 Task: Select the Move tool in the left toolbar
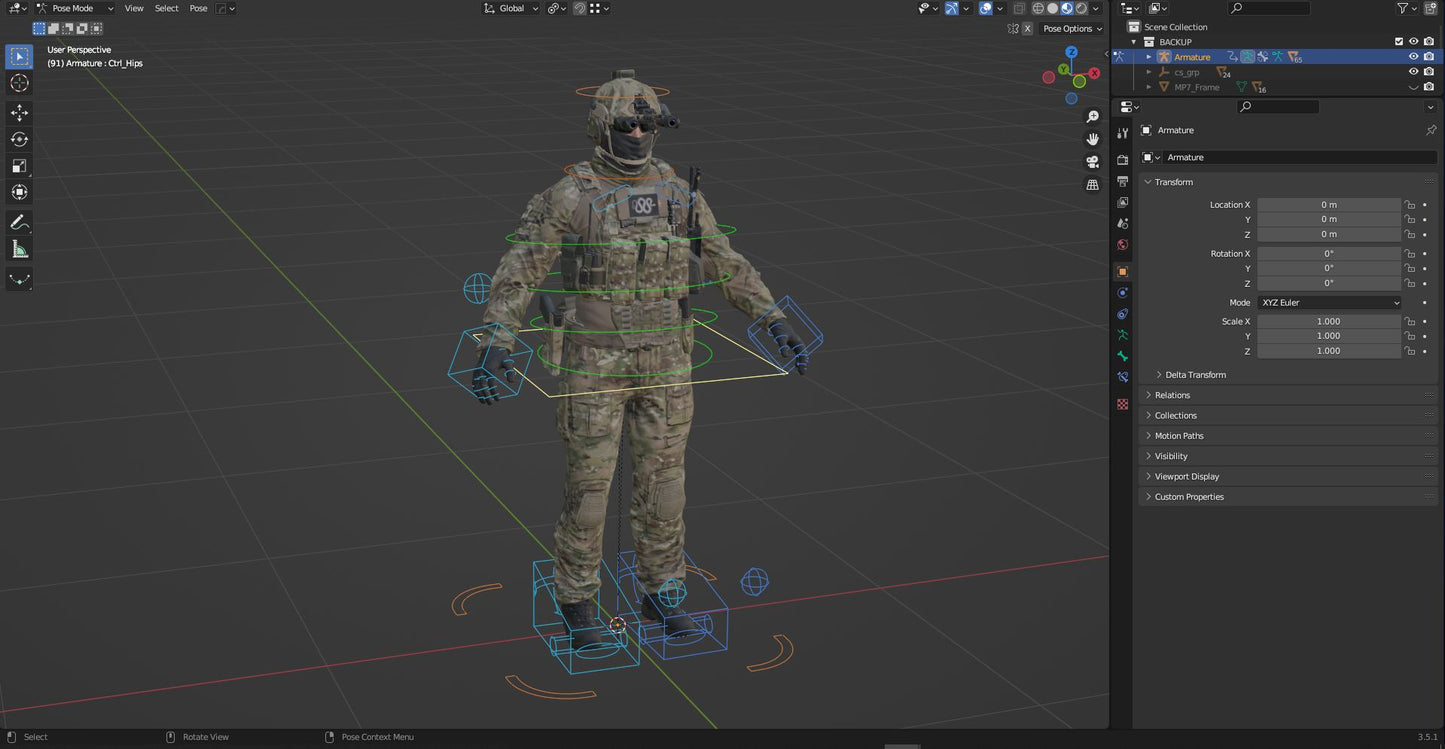[19, 112]
